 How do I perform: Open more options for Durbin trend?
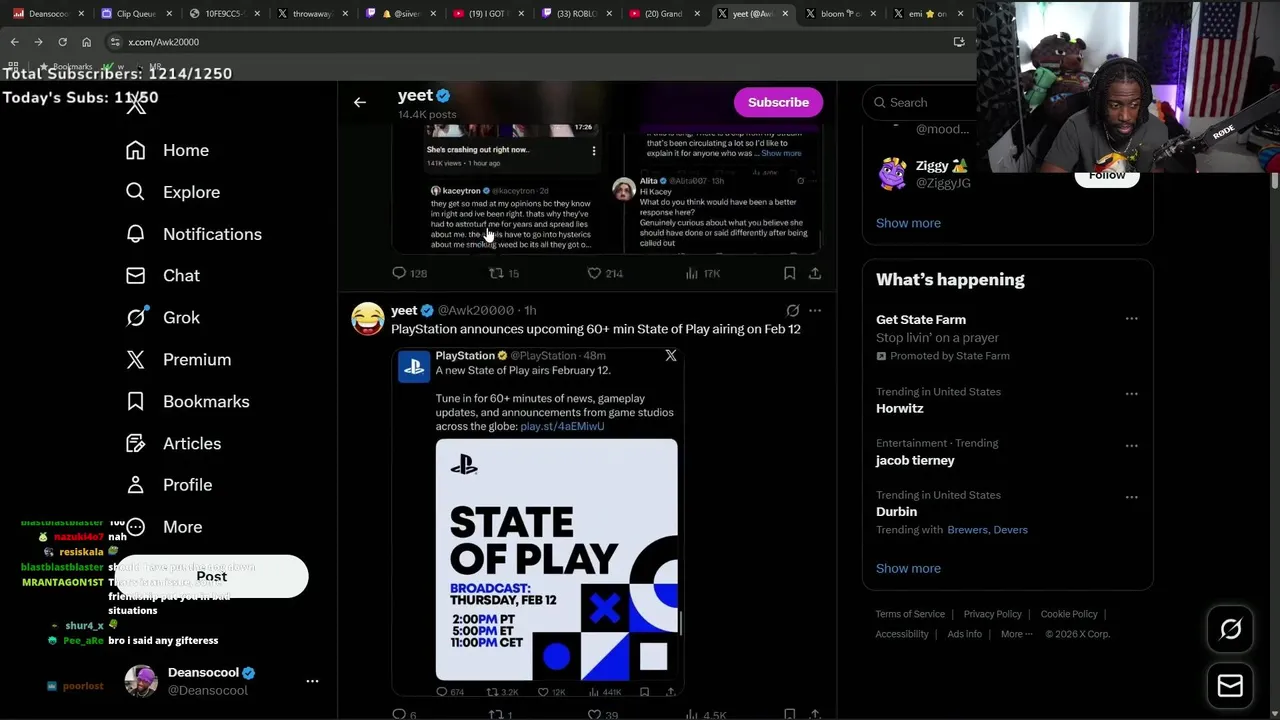1131,497
